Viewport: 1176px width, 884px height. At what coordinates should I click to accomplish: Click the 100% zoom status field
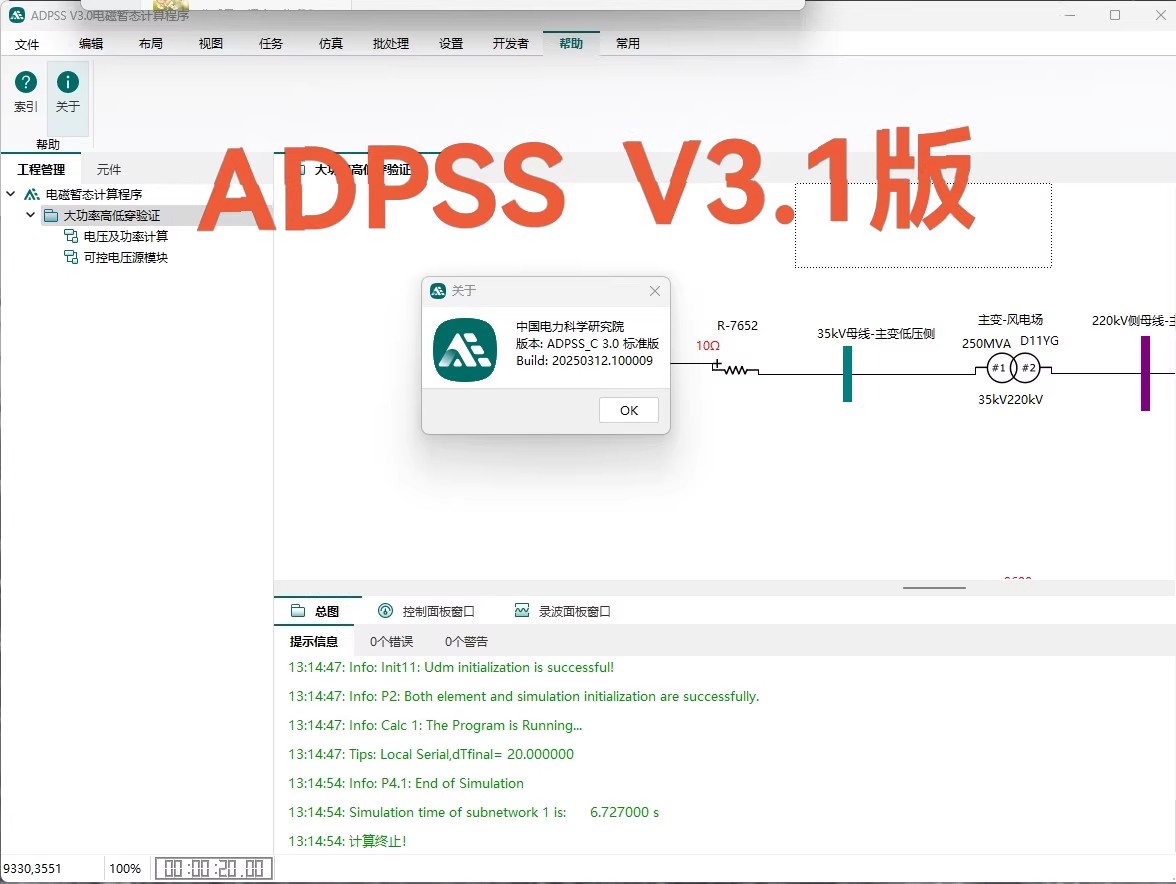click(124, 868)
